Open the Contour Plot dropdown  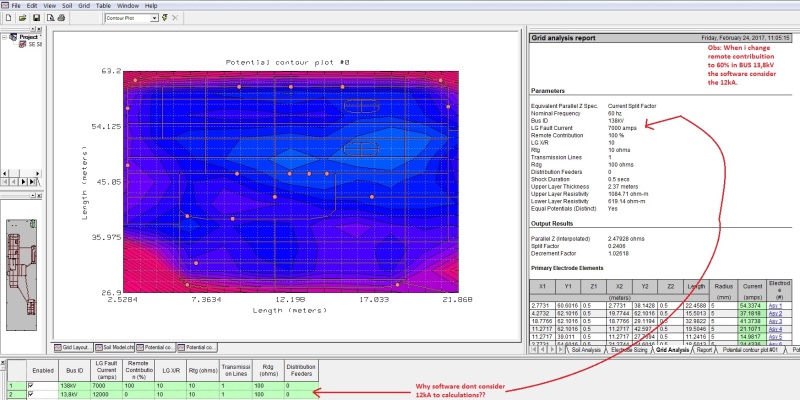pos(154,18)
